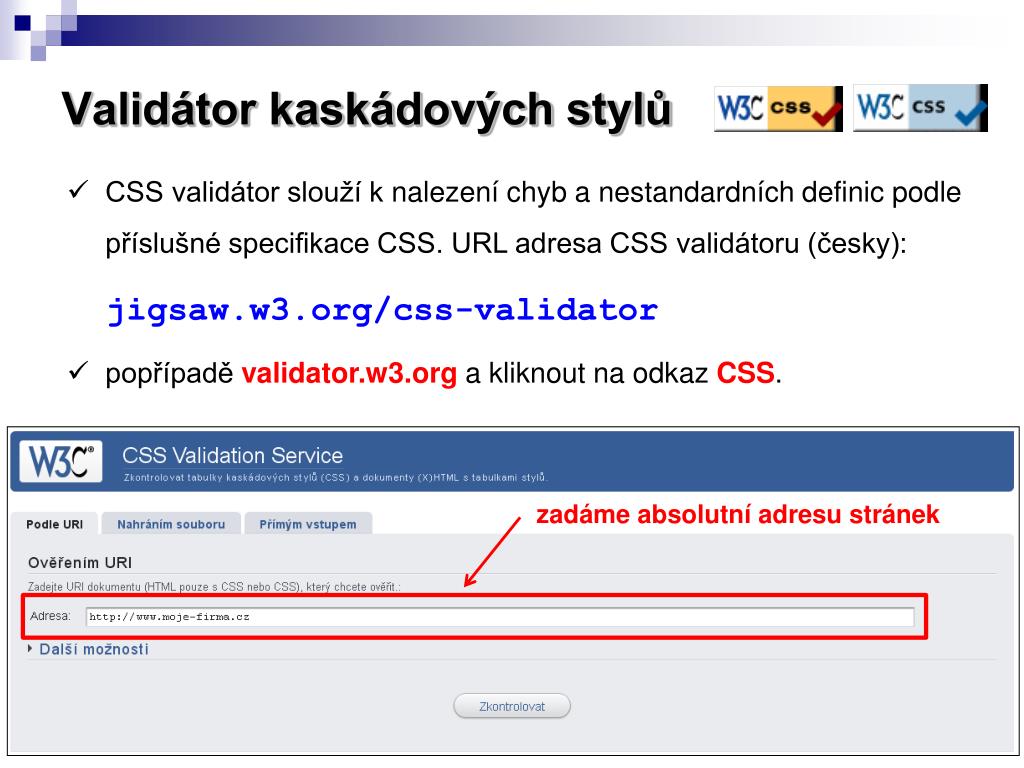Click the Zkontrolovat tabulky kaskádových stylů subtitle
The width and height of the screenshot is (1024, 768).
point(336,477)
